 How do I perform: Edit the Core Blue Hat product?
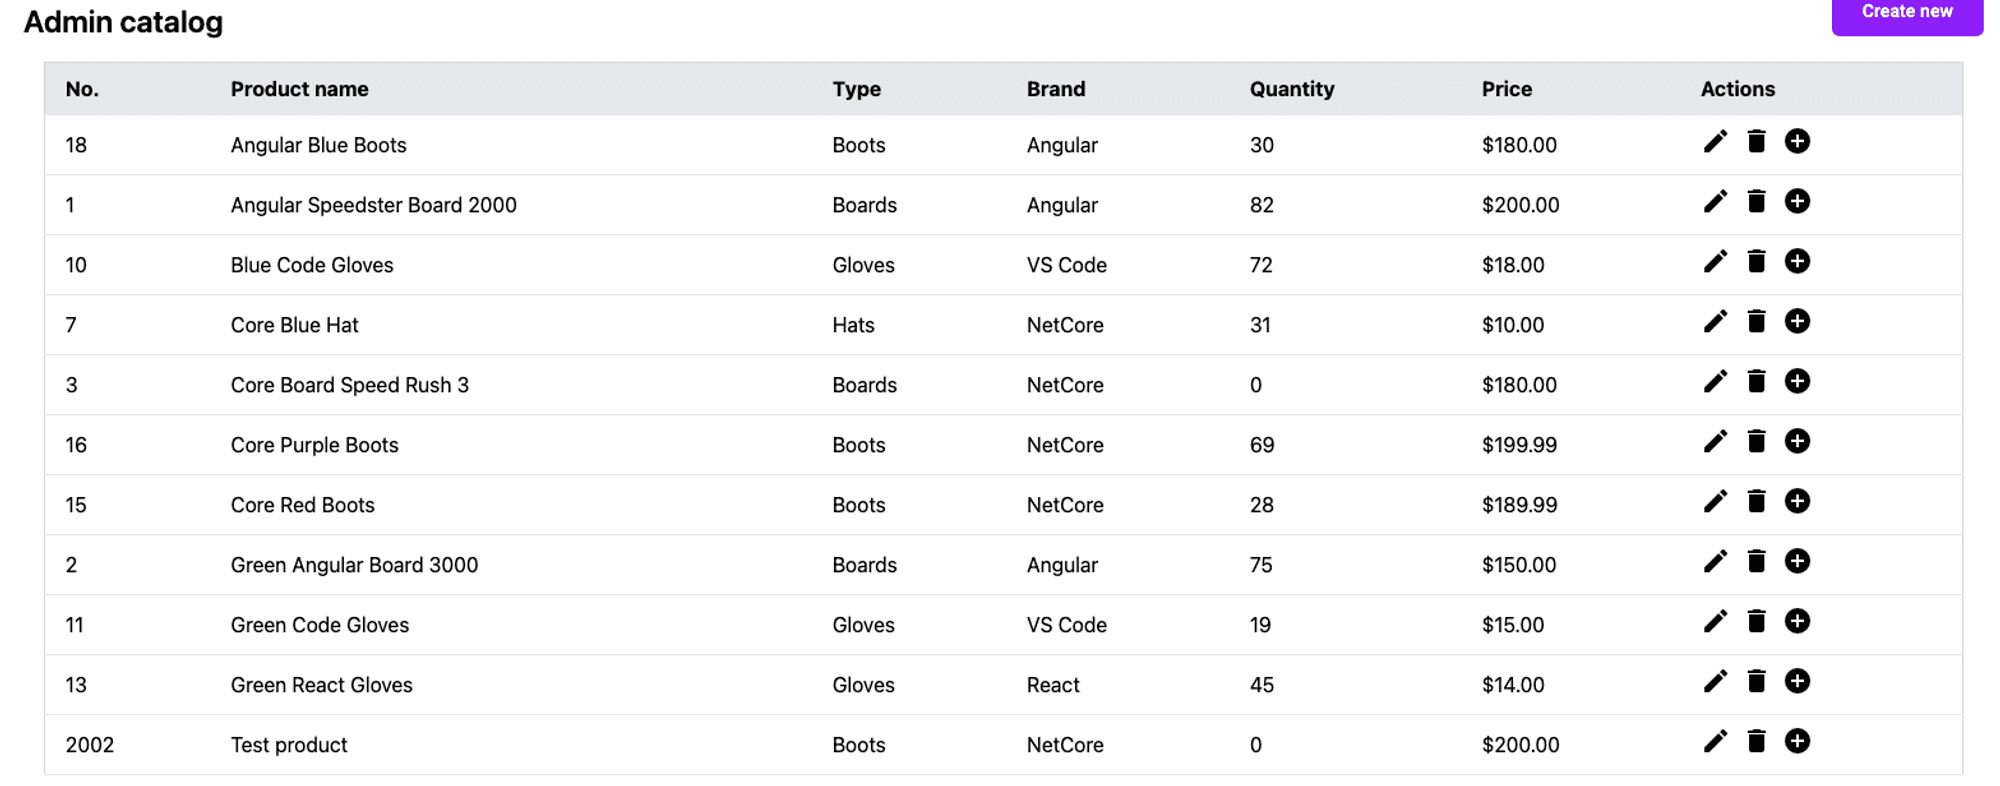tap(1715, 322)
